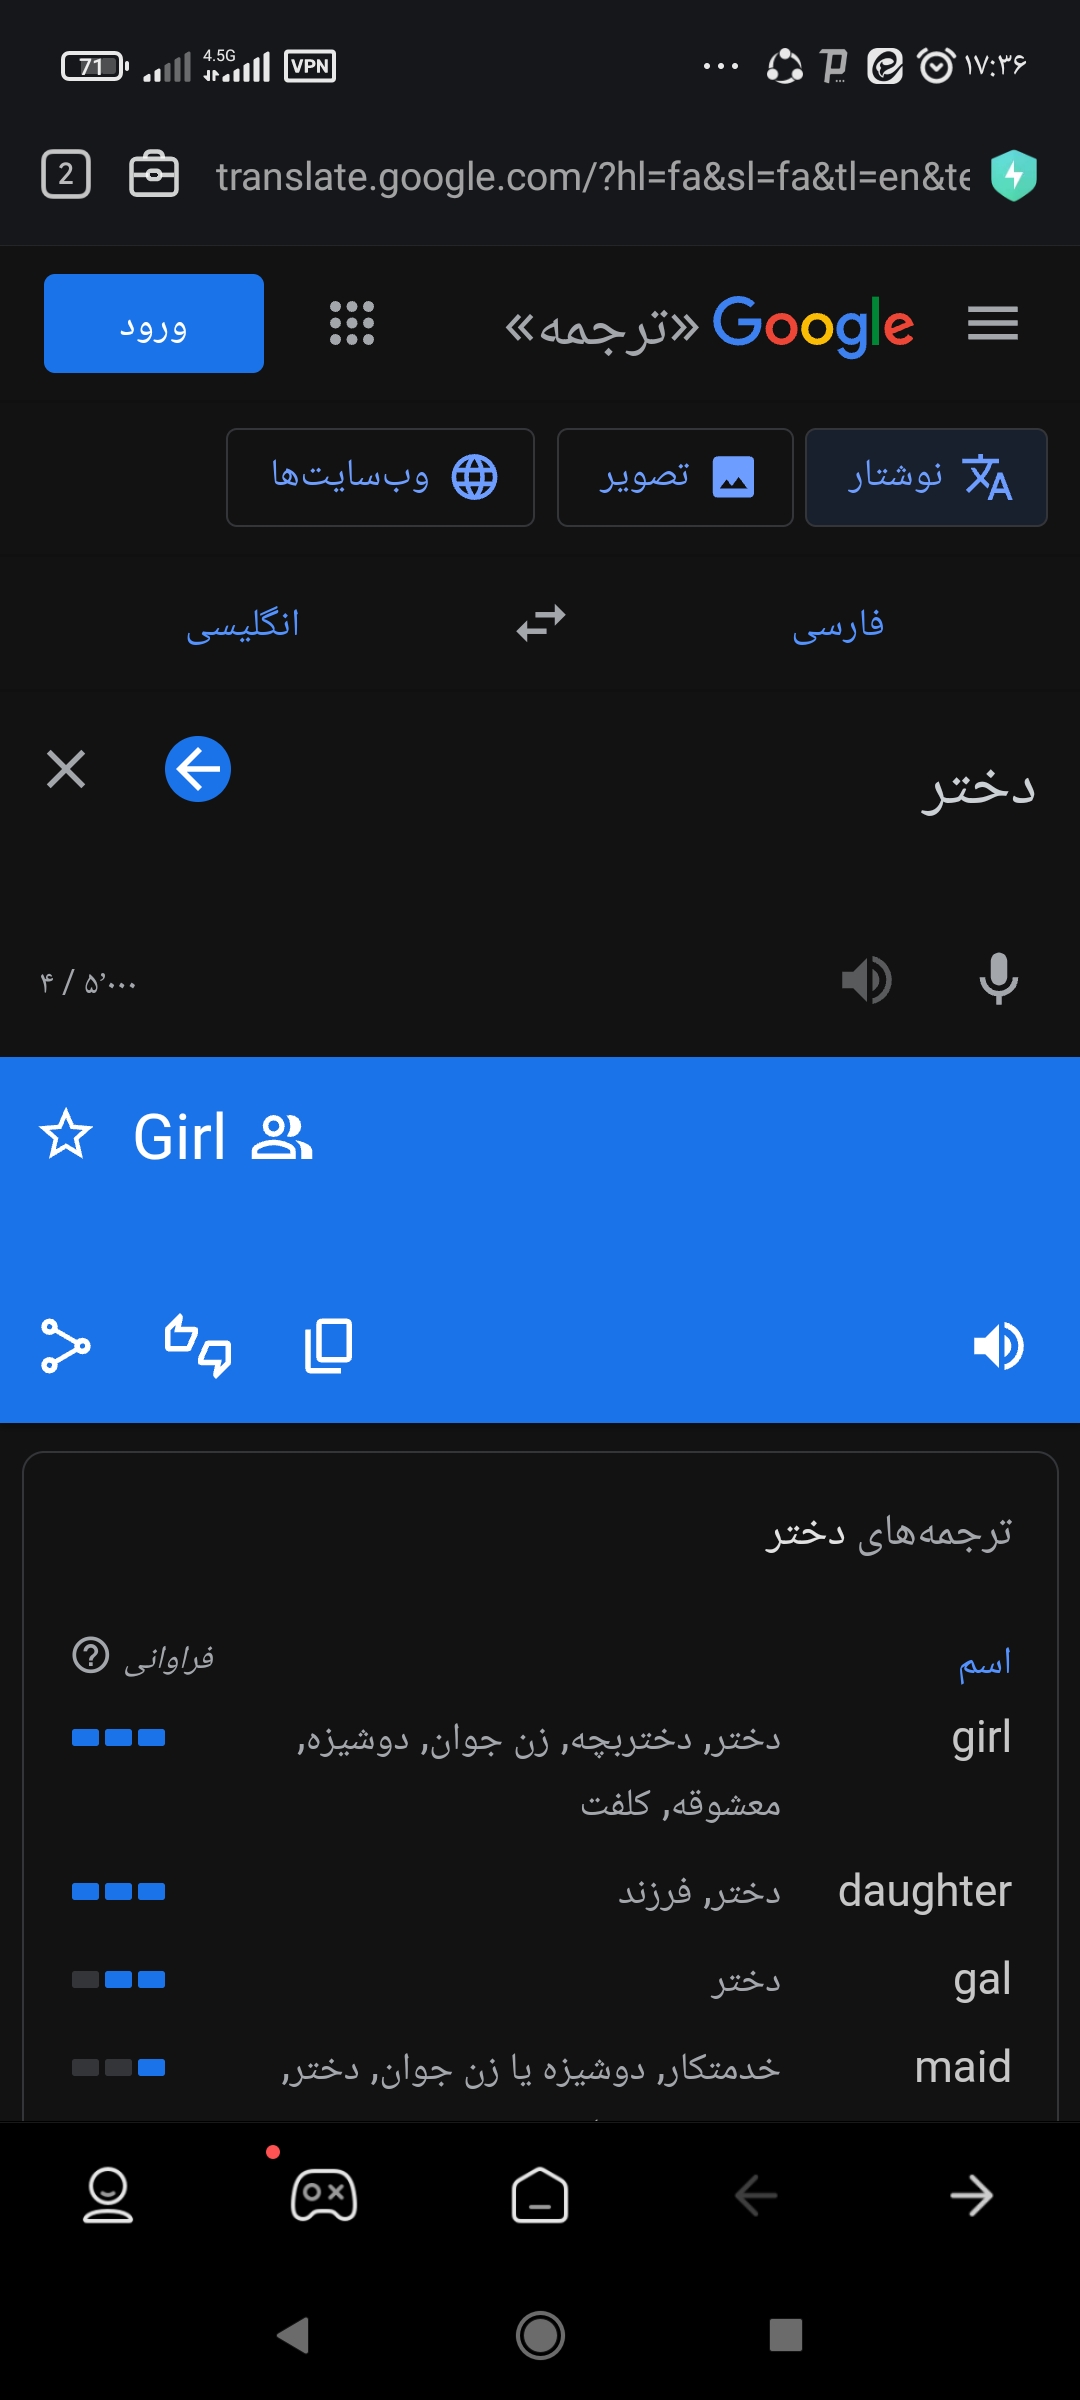Screen dimensions: 1080x2400
Task: Start voice input with the microphone
Action: [x=998, y=978]
